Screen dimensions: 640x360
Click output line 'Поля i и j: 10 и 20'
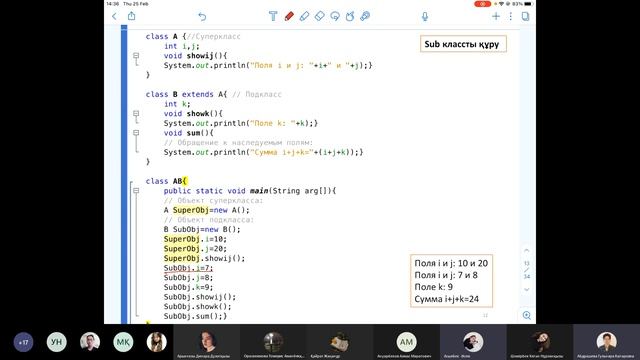click(451, 263)
